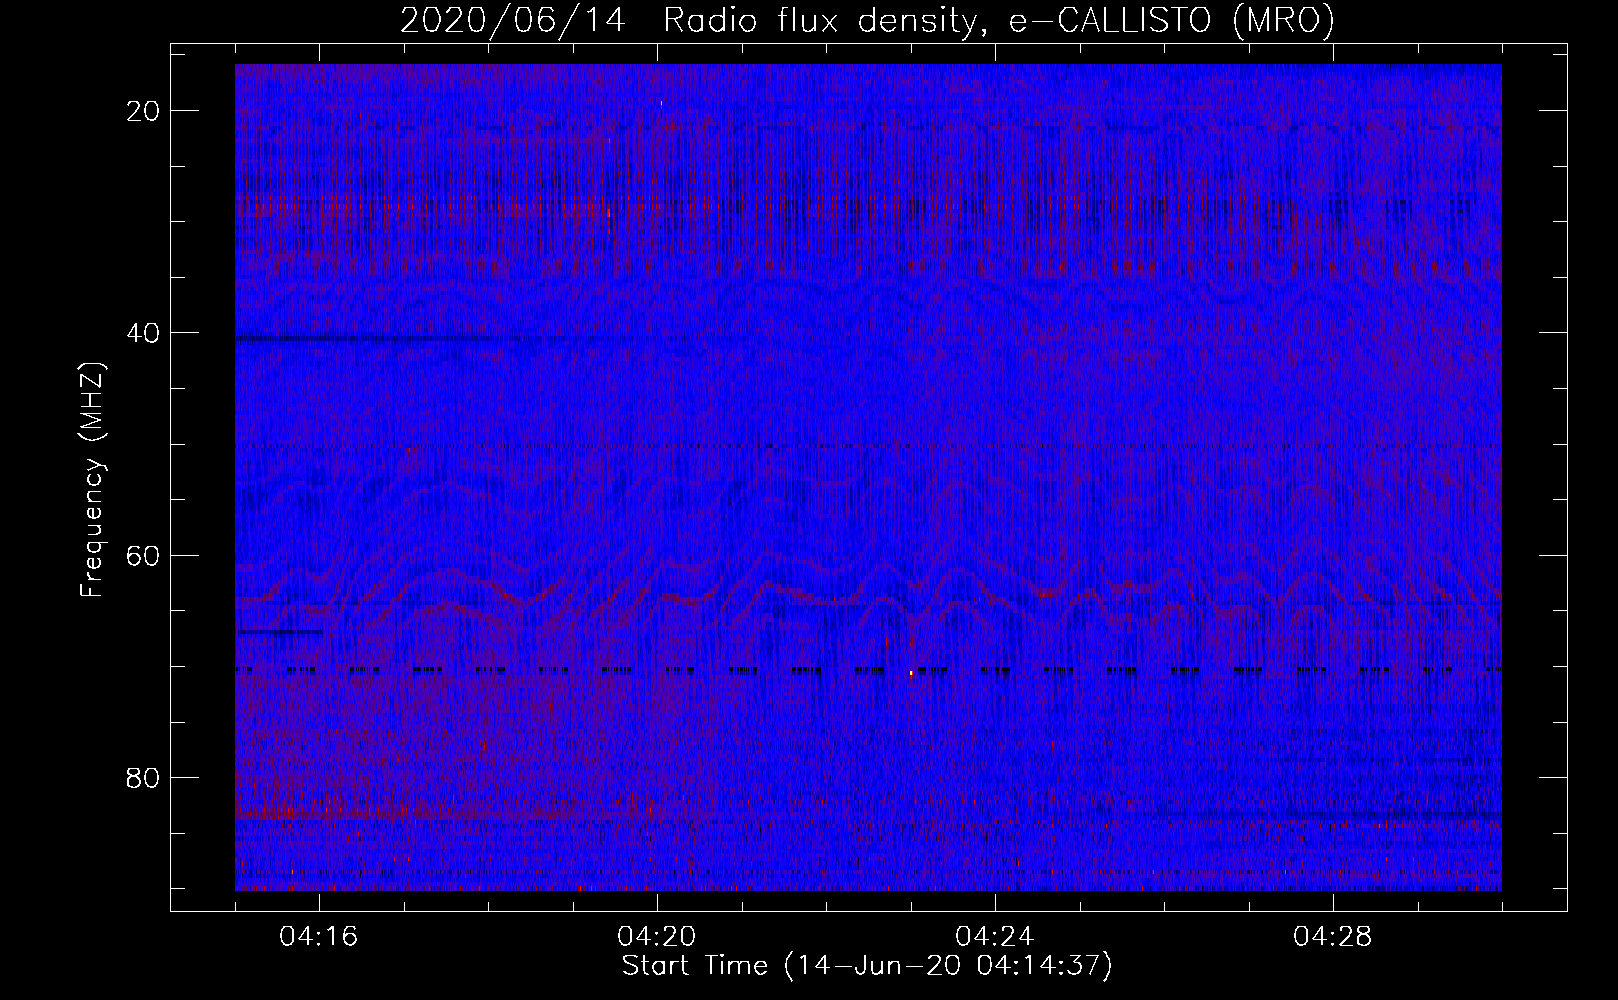Click the date '2020/06/14' in title
The width and height of the screenshot is (1618, 1000).
pyautogui.click(x=513, y=21)
